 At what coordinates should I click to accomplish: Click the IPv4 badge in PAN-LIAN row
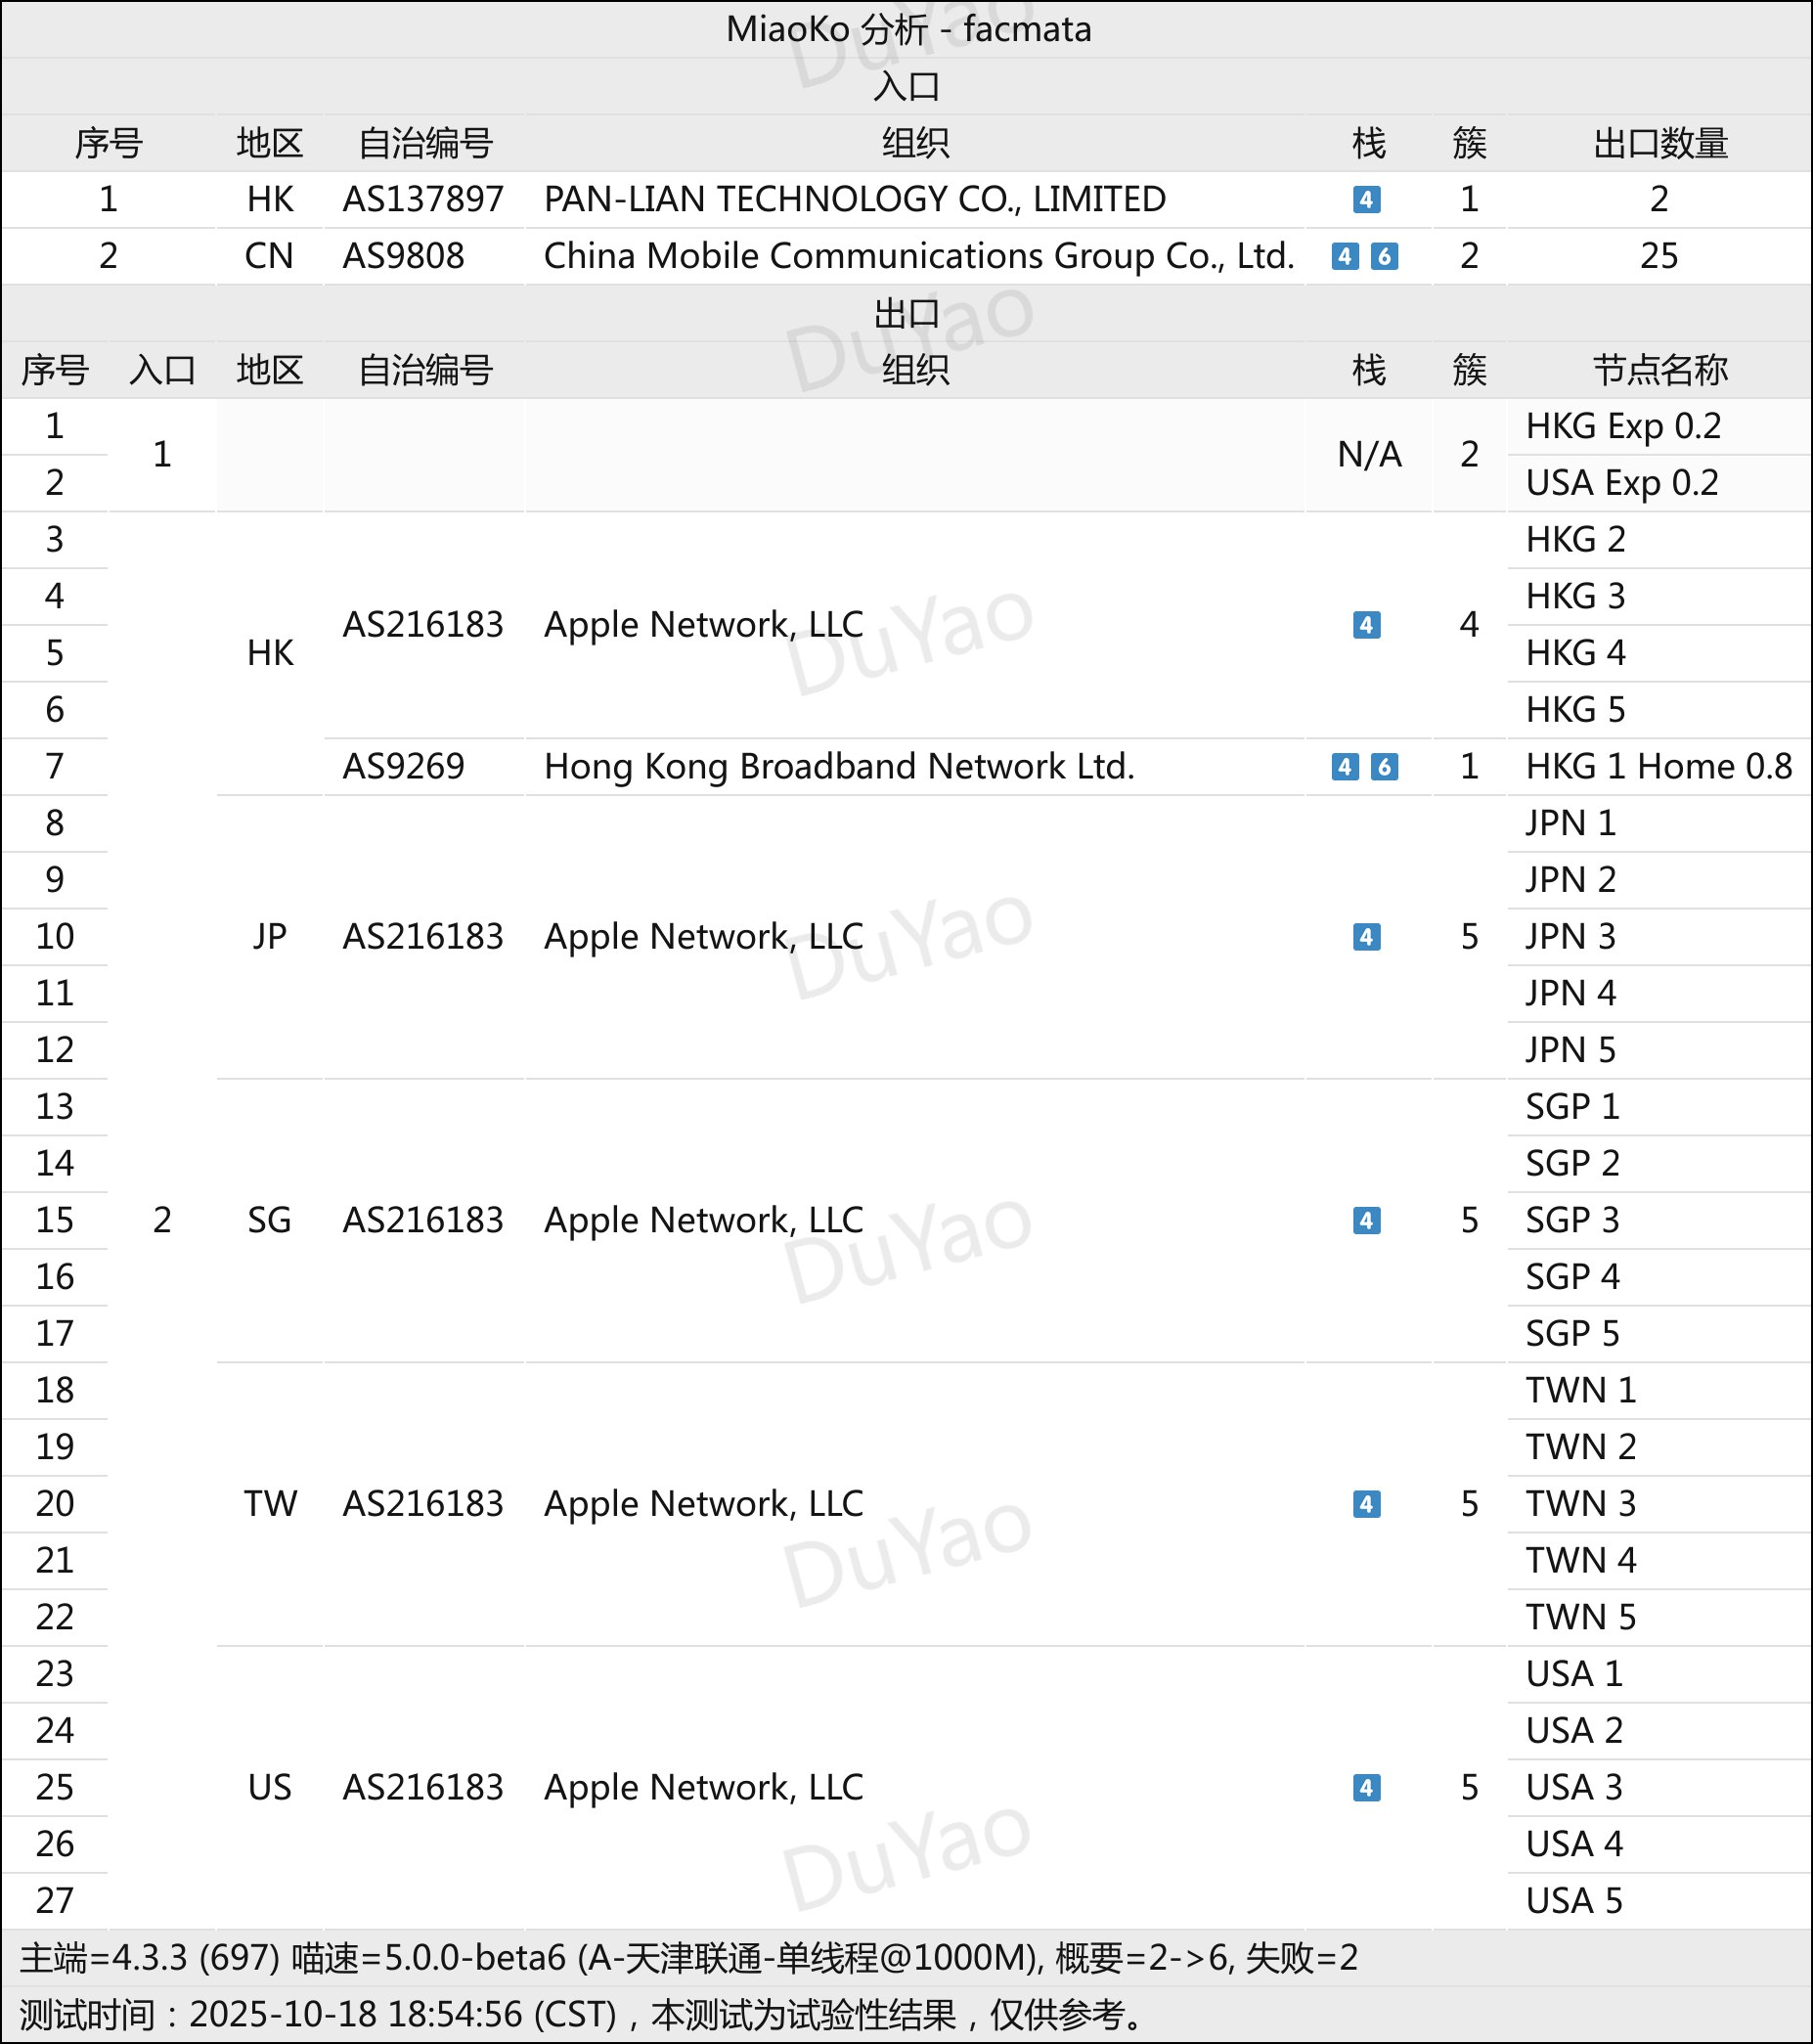(x=1366, y=199)
